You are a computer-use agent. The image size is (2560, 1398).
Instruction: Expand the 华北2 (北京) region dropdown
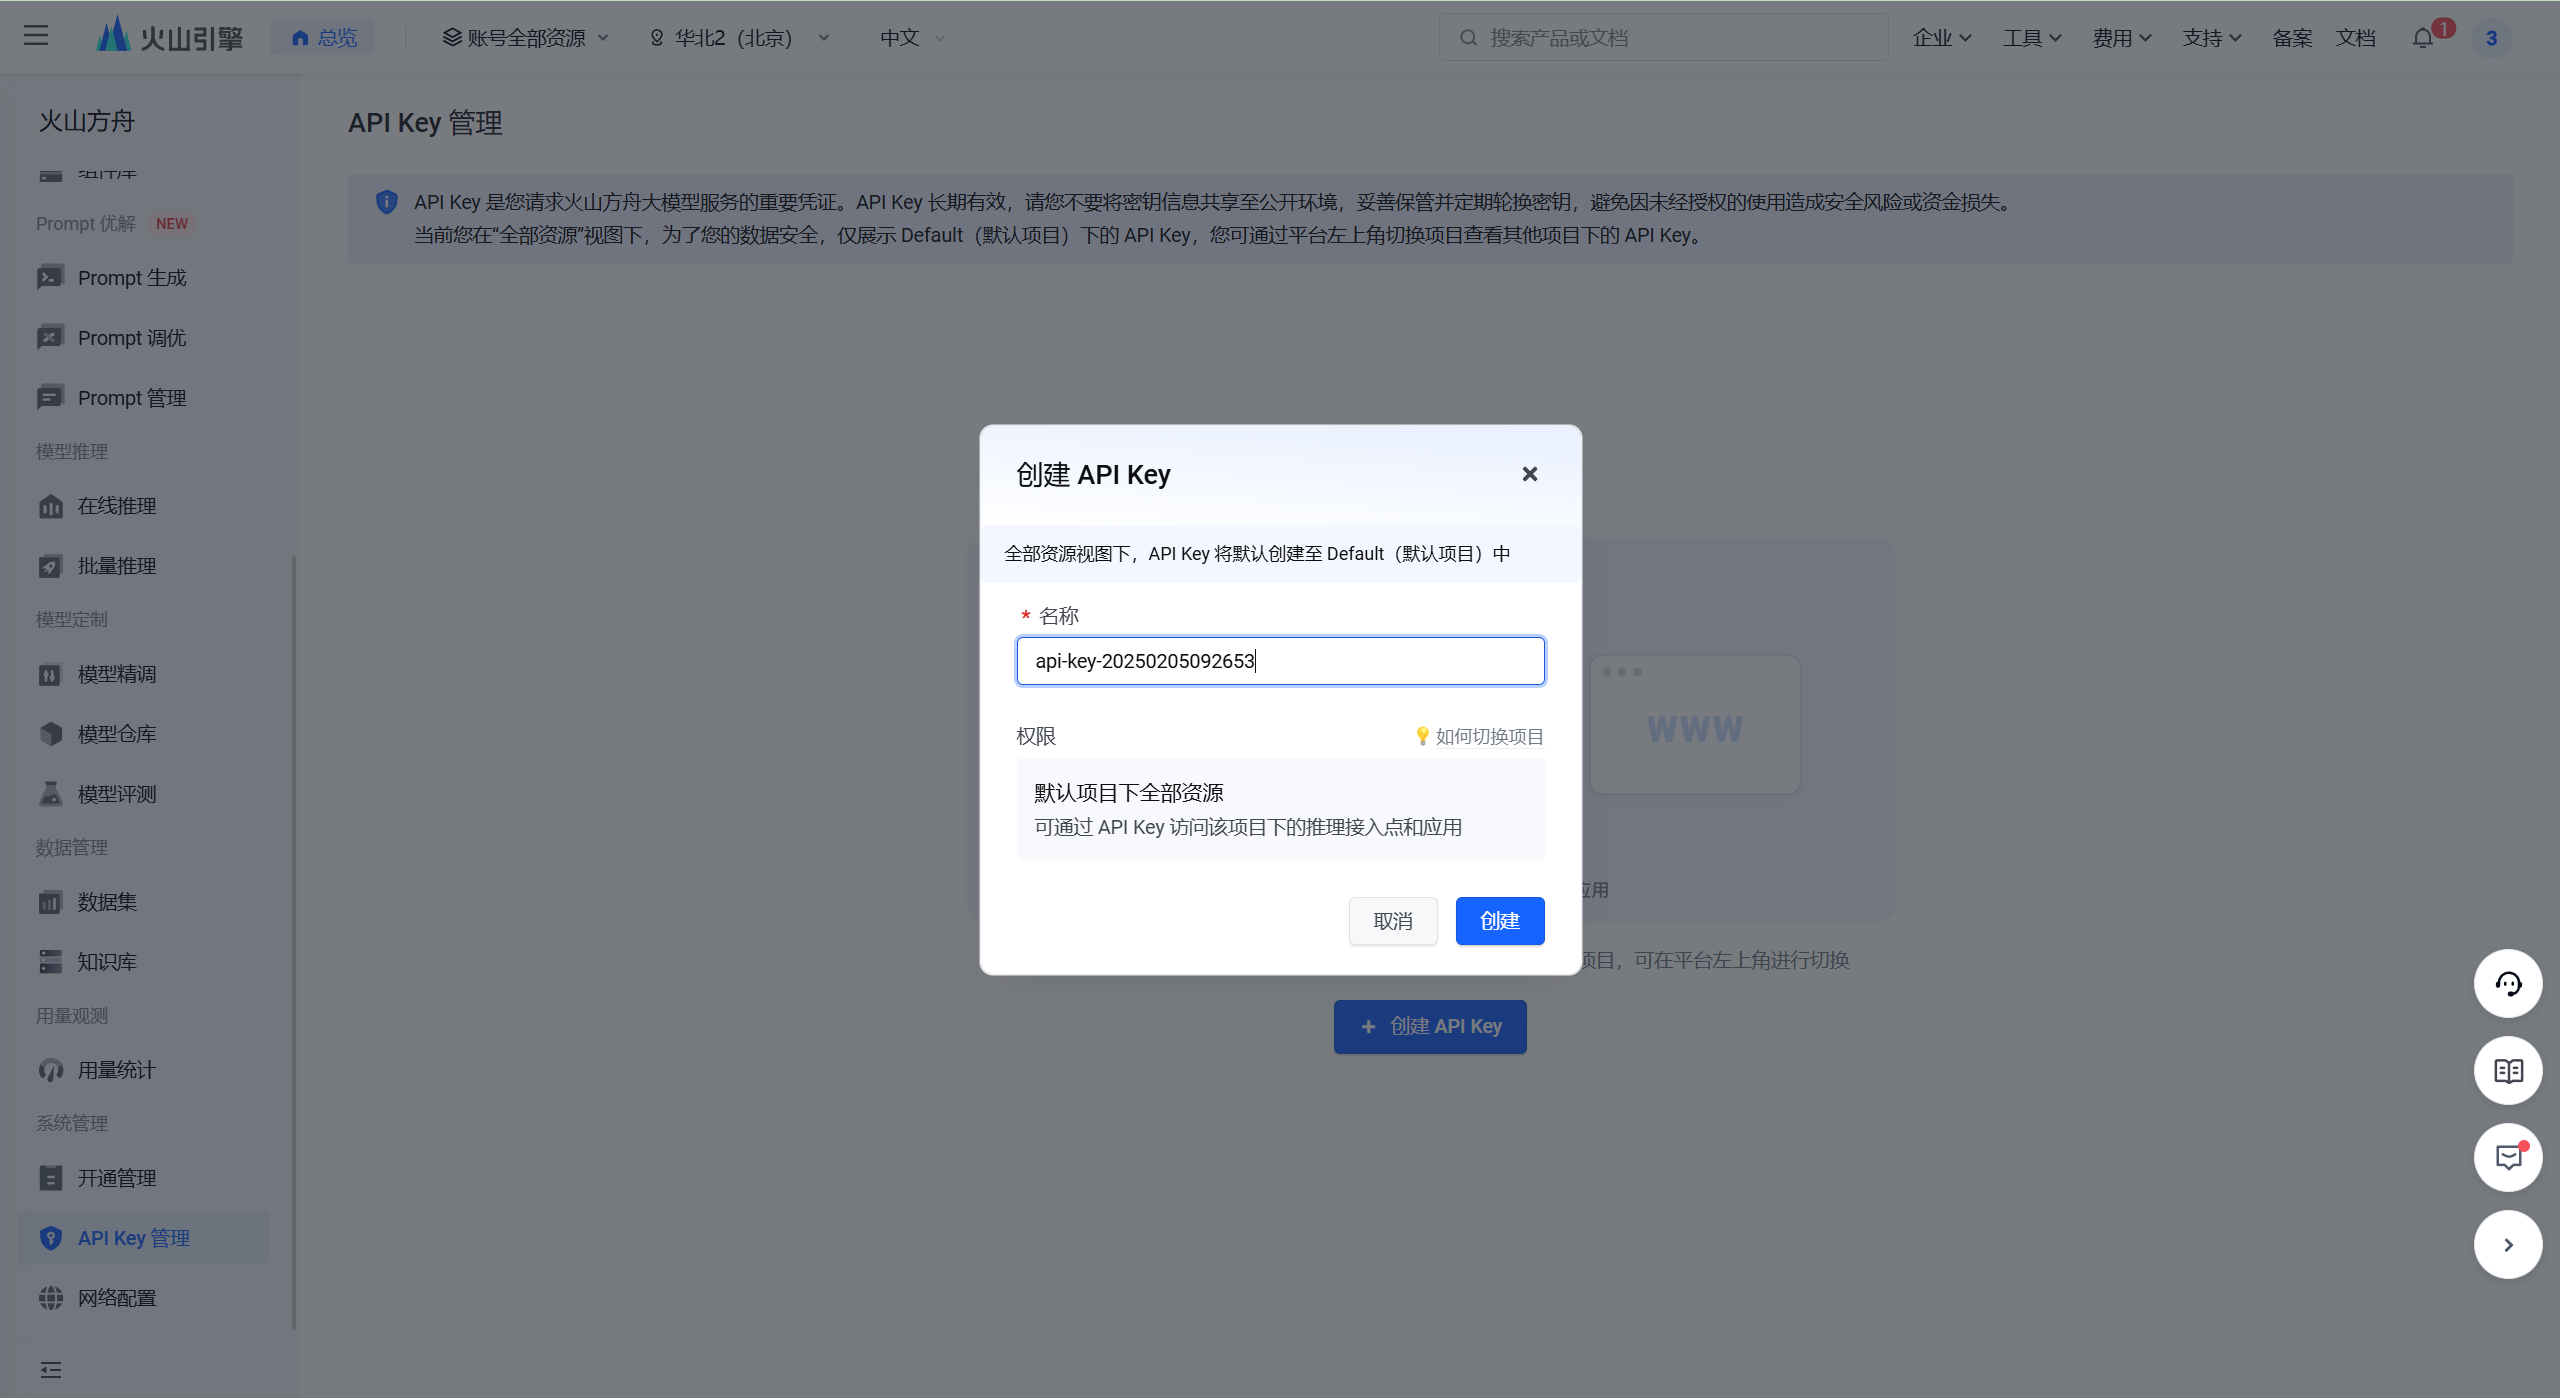coord(739,38)
